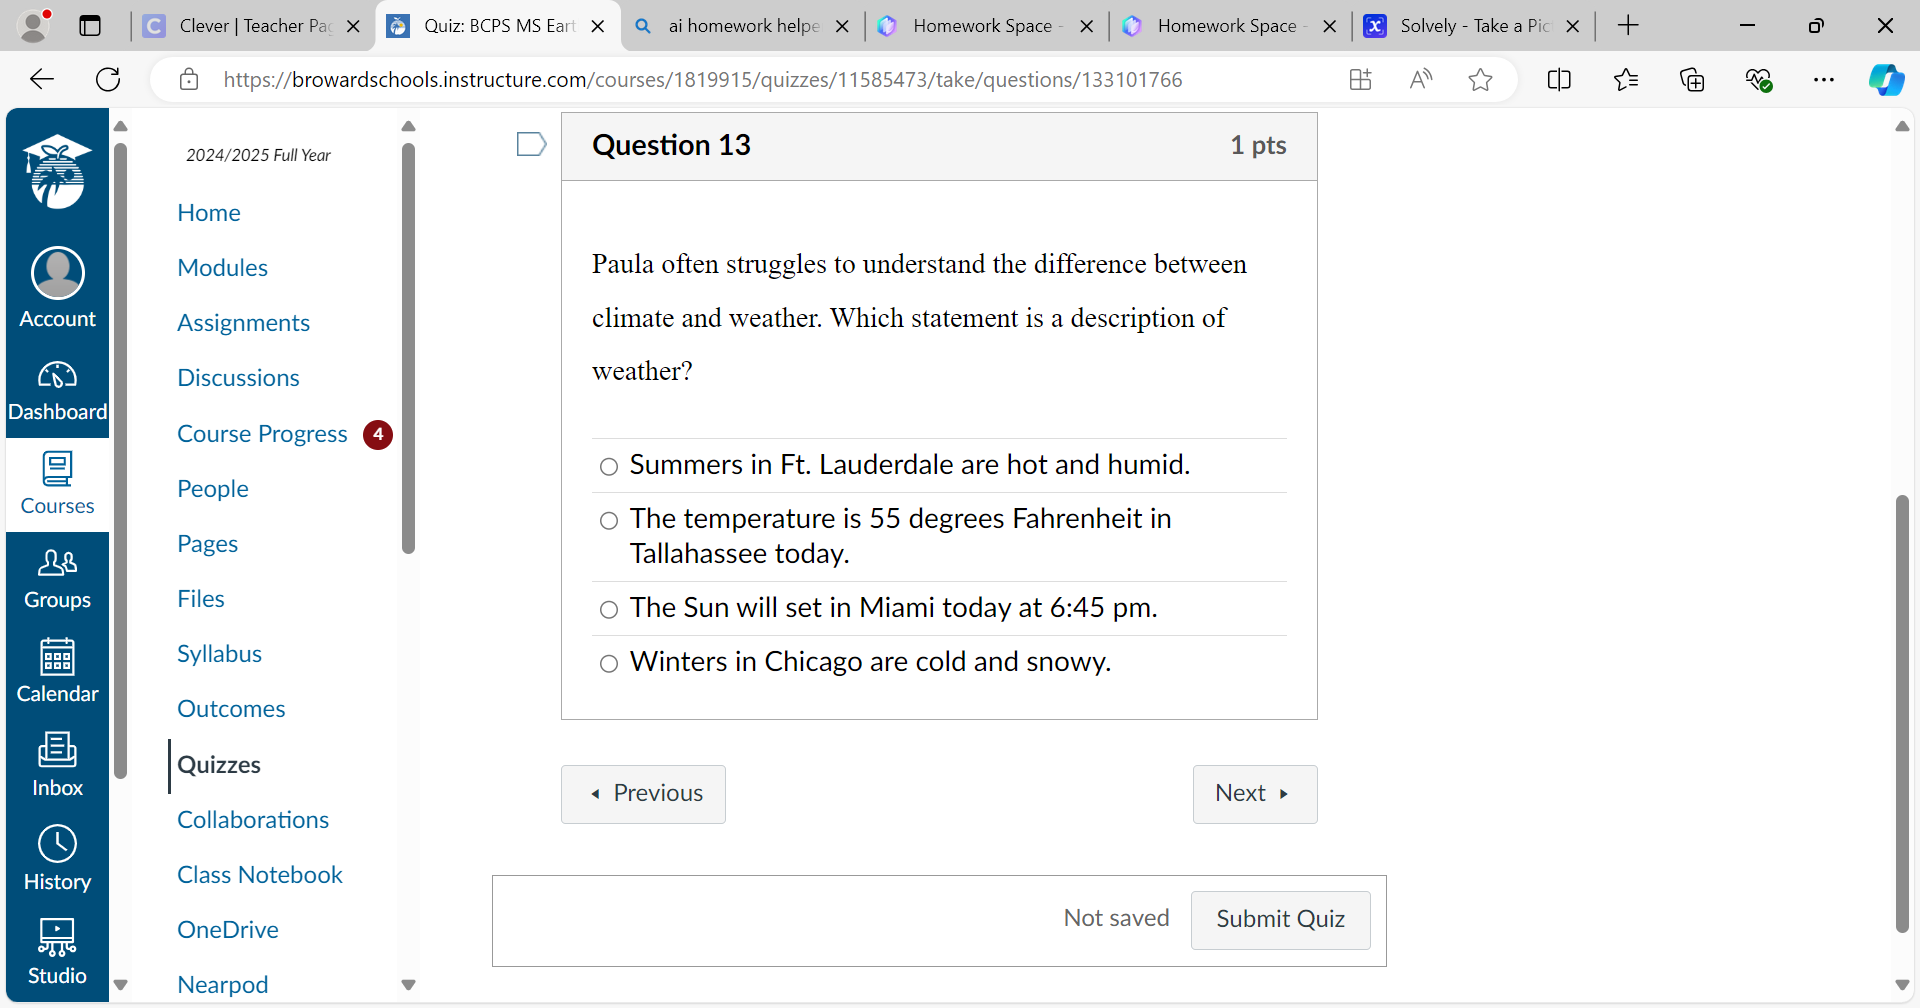Viewport: 1920px width, 1008px height.
Task: Open Browser Essentials heart icon
Action: tap(1758, 80)
